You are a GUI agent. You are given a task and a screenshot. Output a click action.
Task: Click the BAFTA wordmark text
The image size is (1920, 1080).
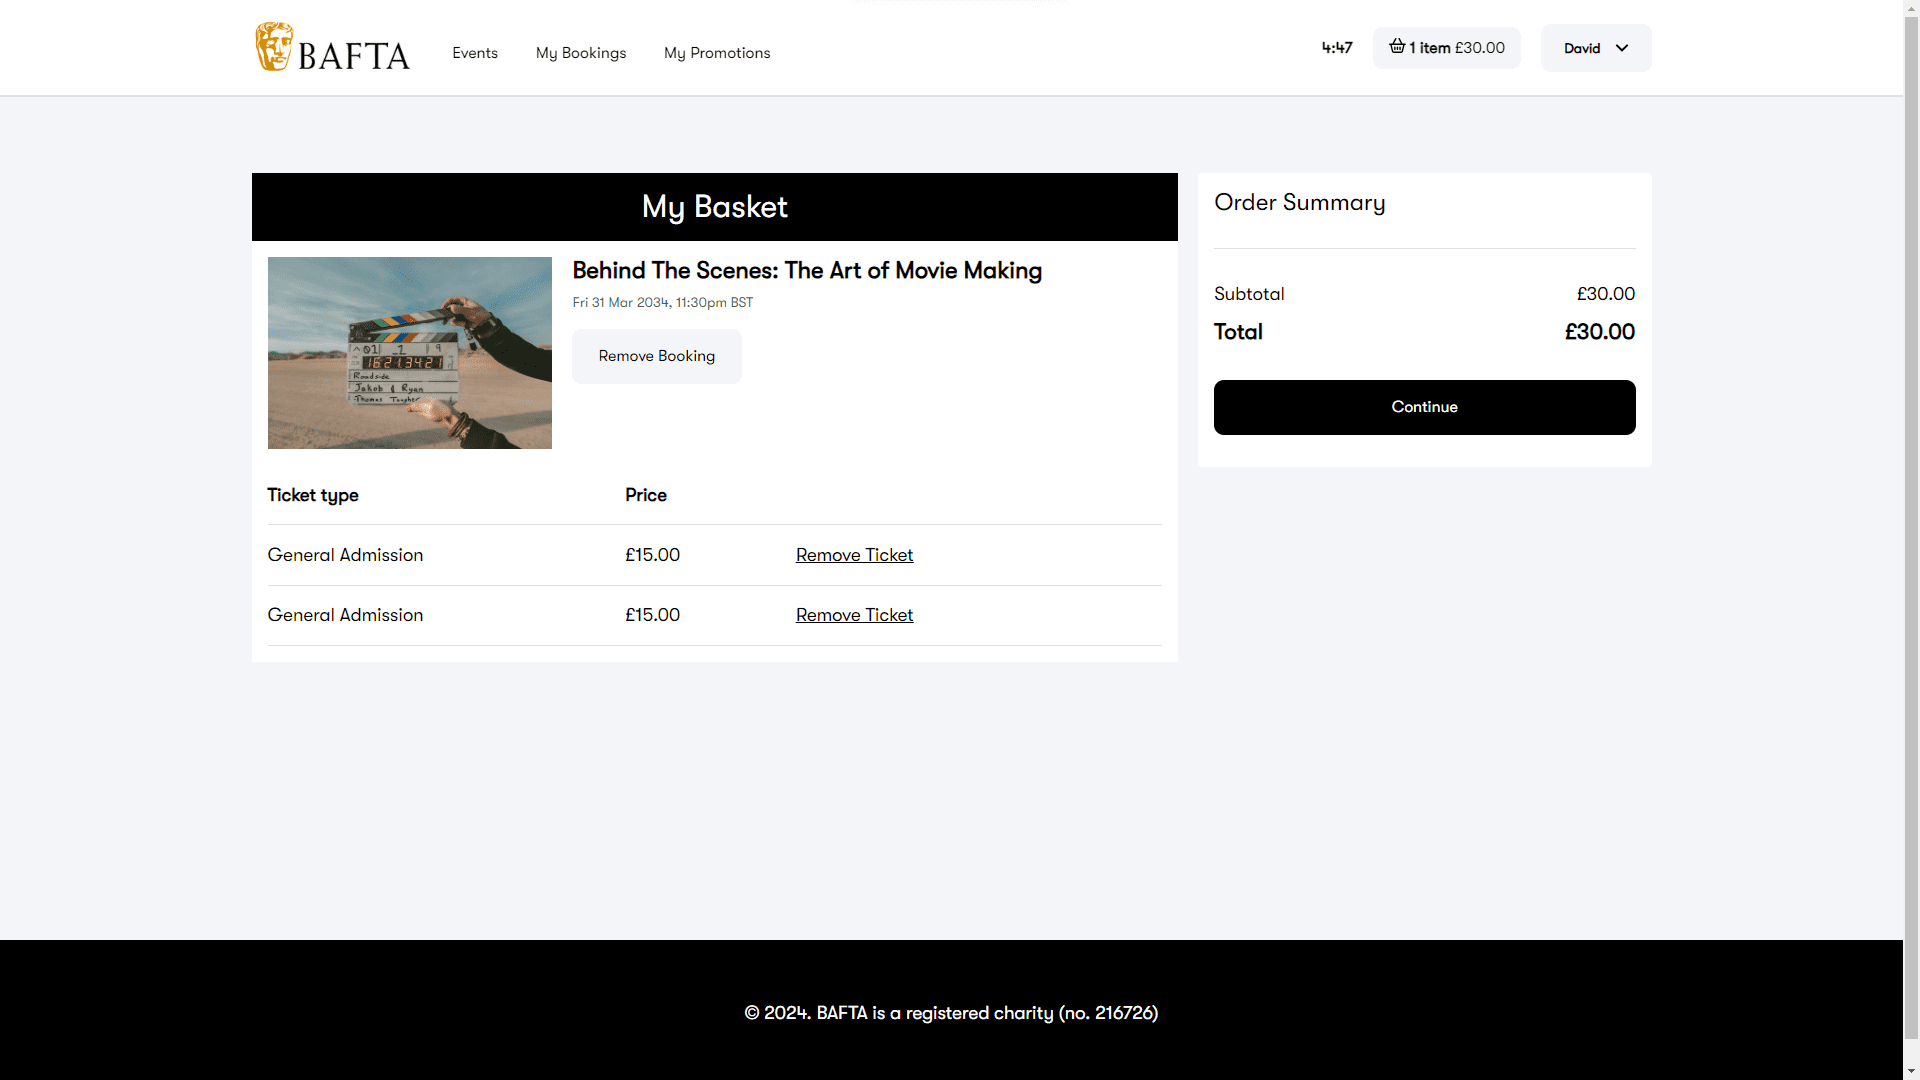coord(354,56)
